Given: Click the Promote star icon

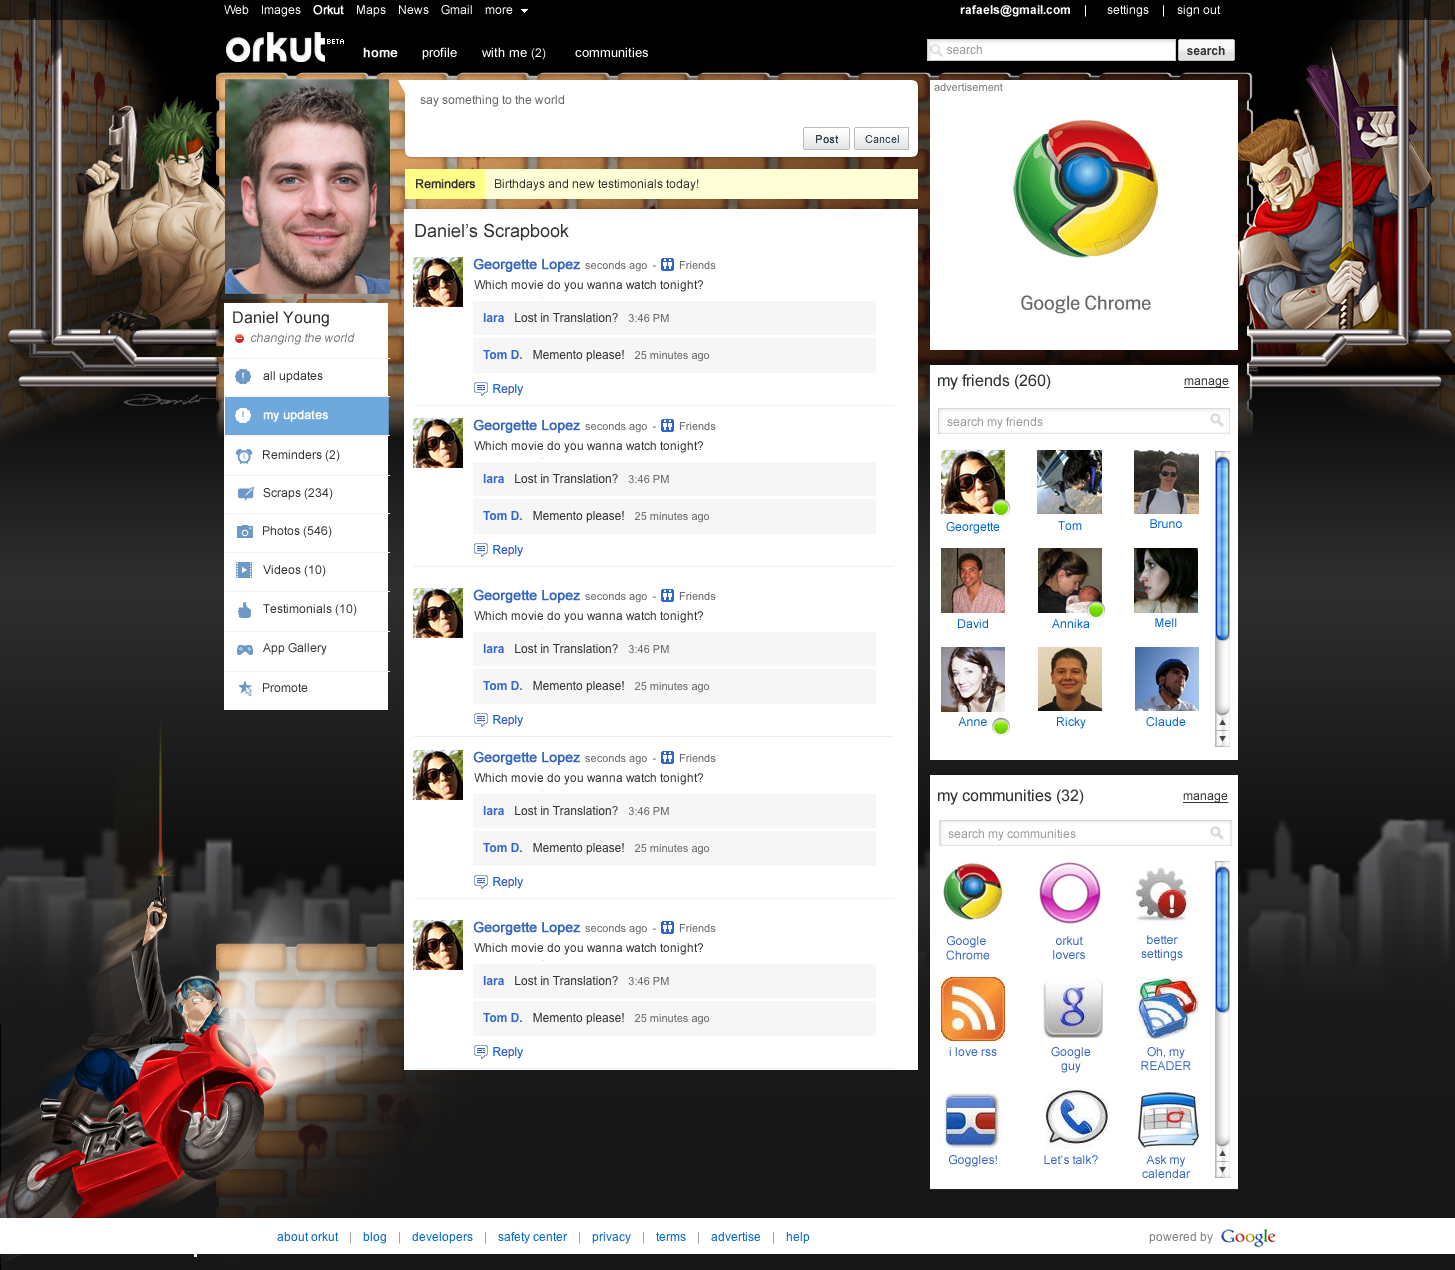Looking at the screenshot, I should [245, 688].
